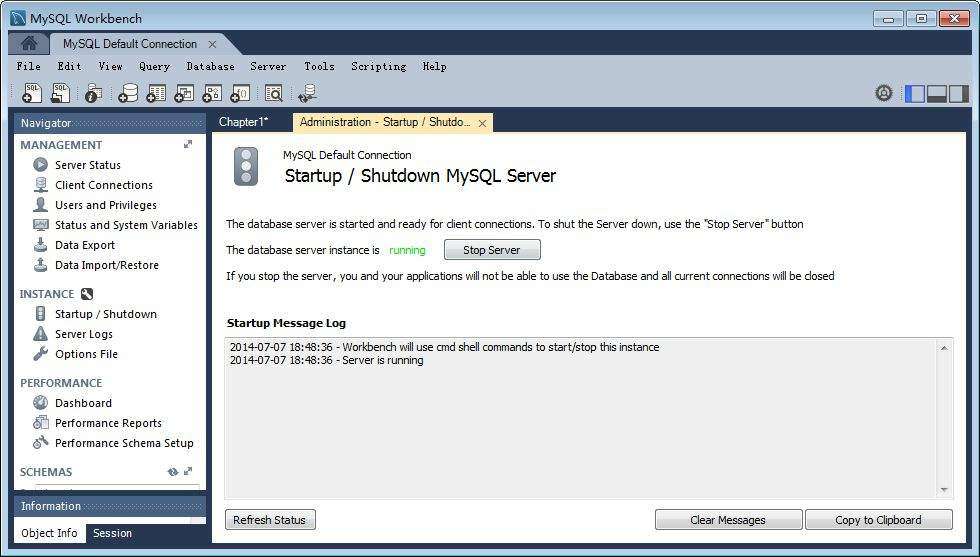
Task: Open the Tools menu
Action: click(319, 66)
